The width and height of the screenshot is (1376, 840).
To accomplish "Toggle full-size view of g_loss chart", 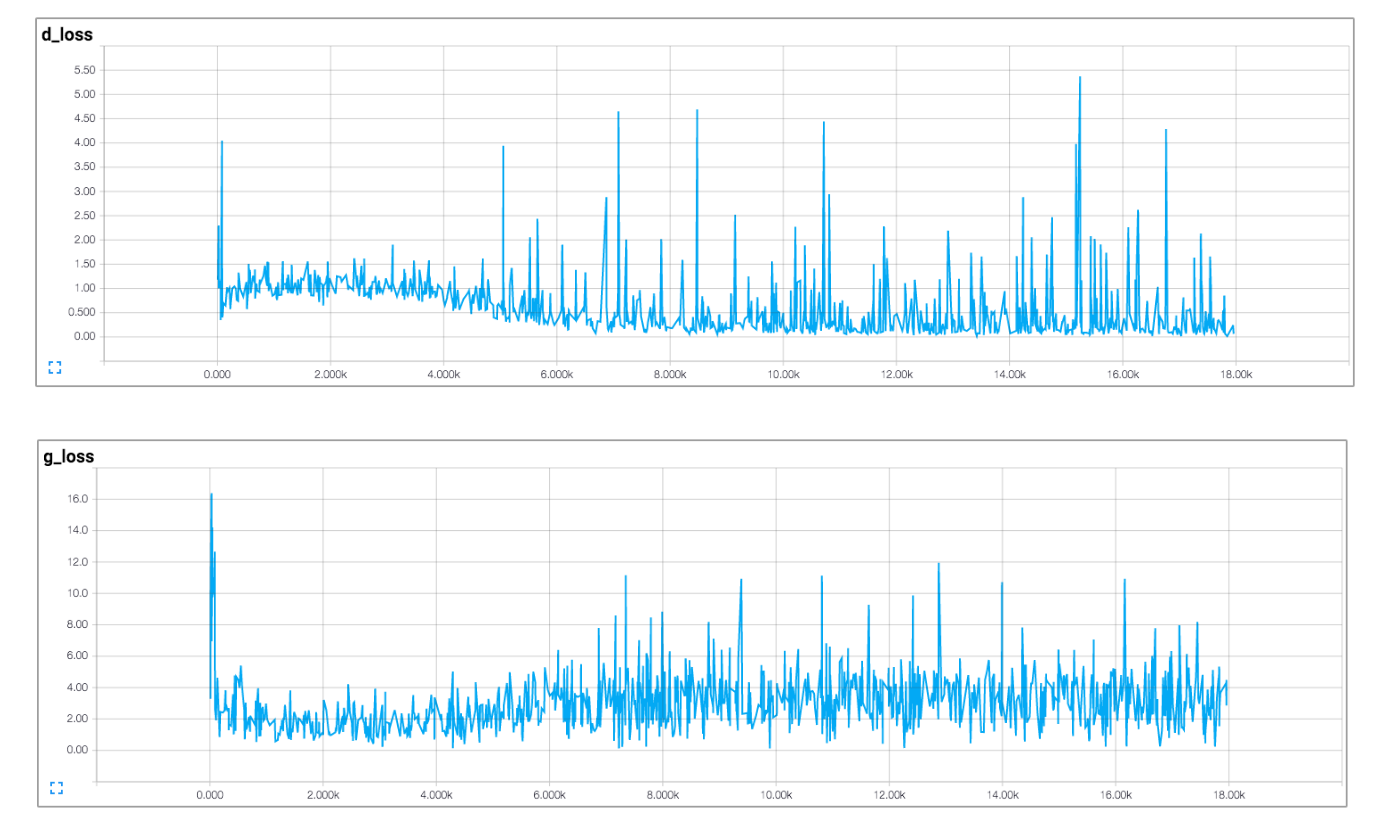I will coord(56,789).
